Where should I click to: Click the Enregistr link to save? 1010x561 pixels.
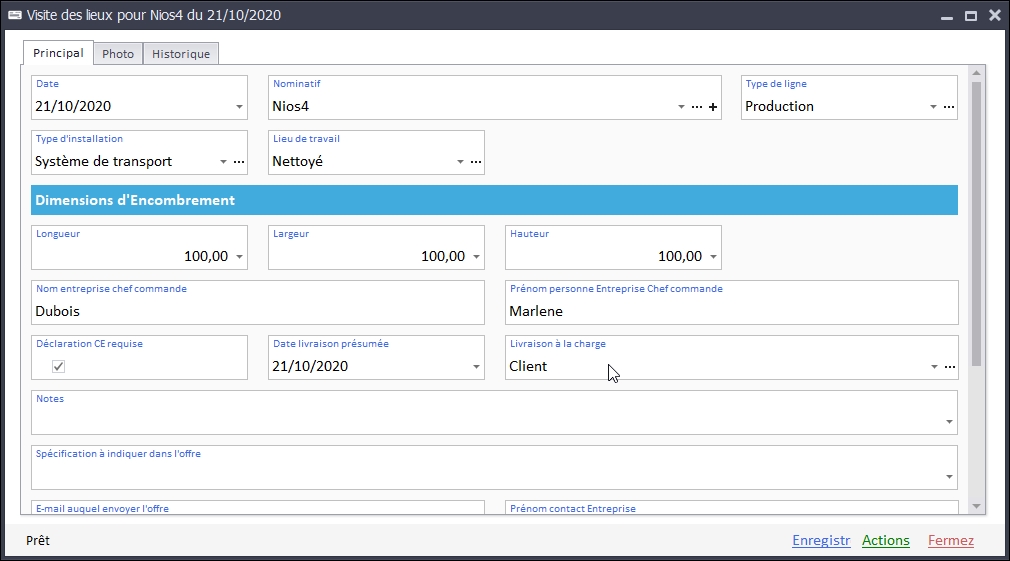coord(820,541)
